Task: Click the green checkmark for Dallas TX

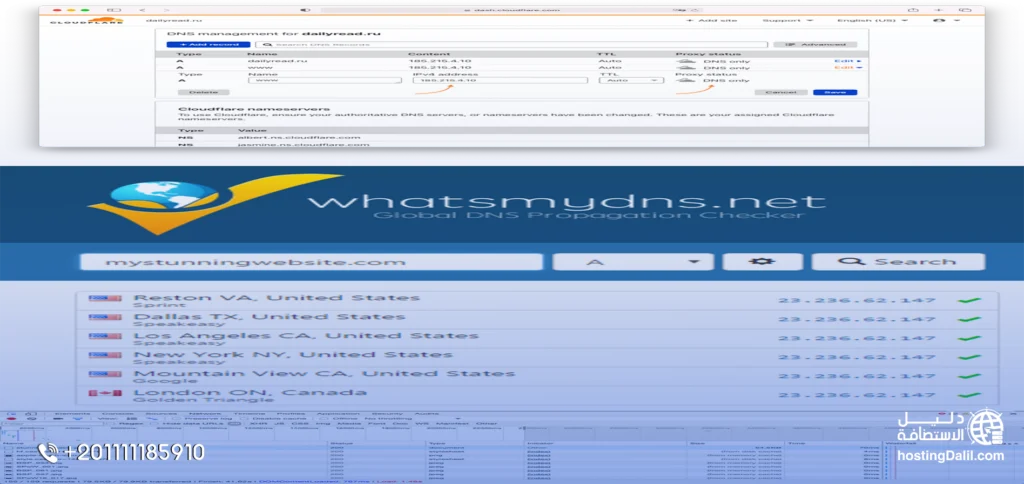Action: pyautogui.click(x=969, y=319)
